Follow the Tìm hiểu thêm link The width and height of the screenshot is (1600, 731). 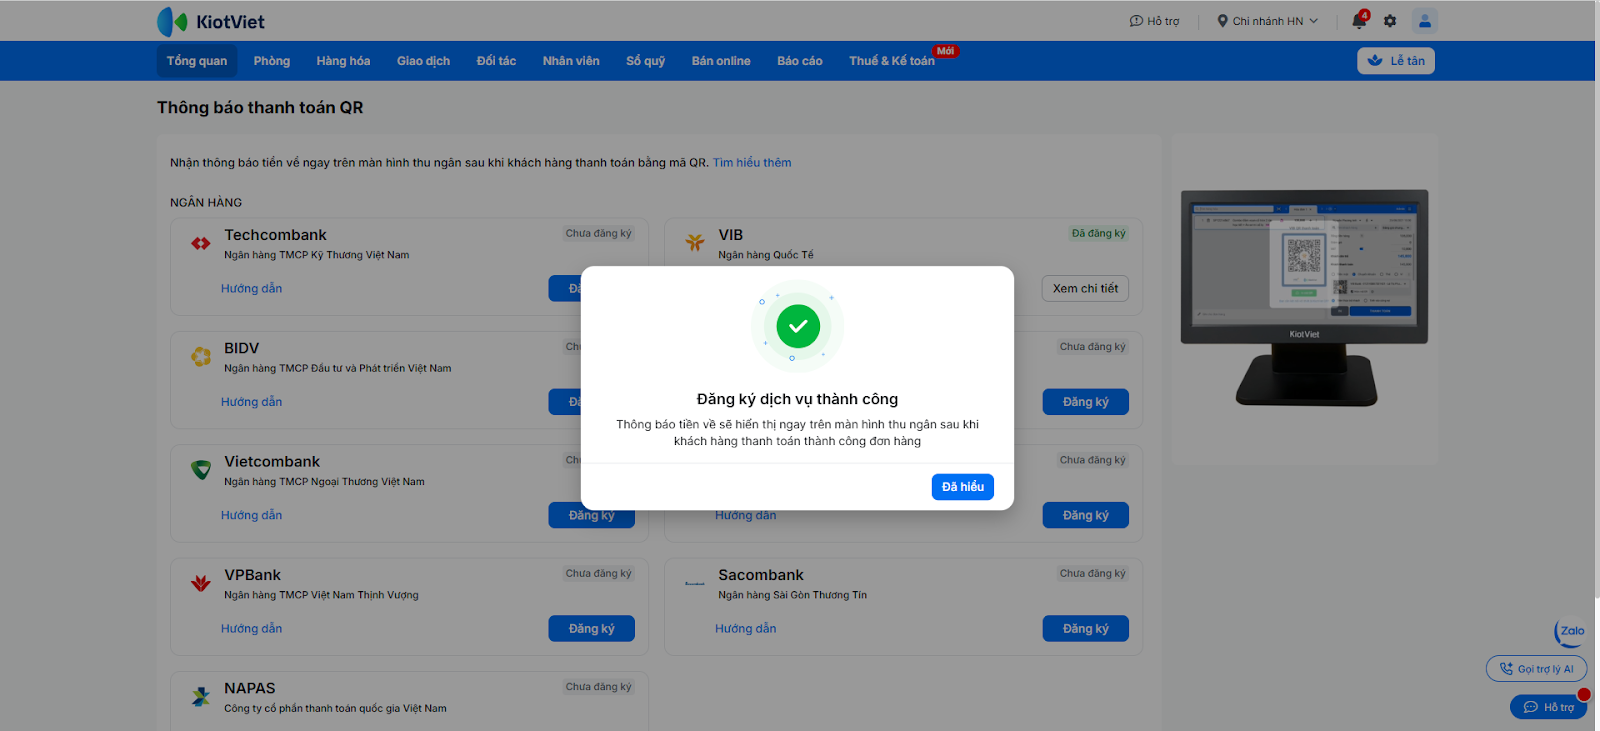point(752,163)
